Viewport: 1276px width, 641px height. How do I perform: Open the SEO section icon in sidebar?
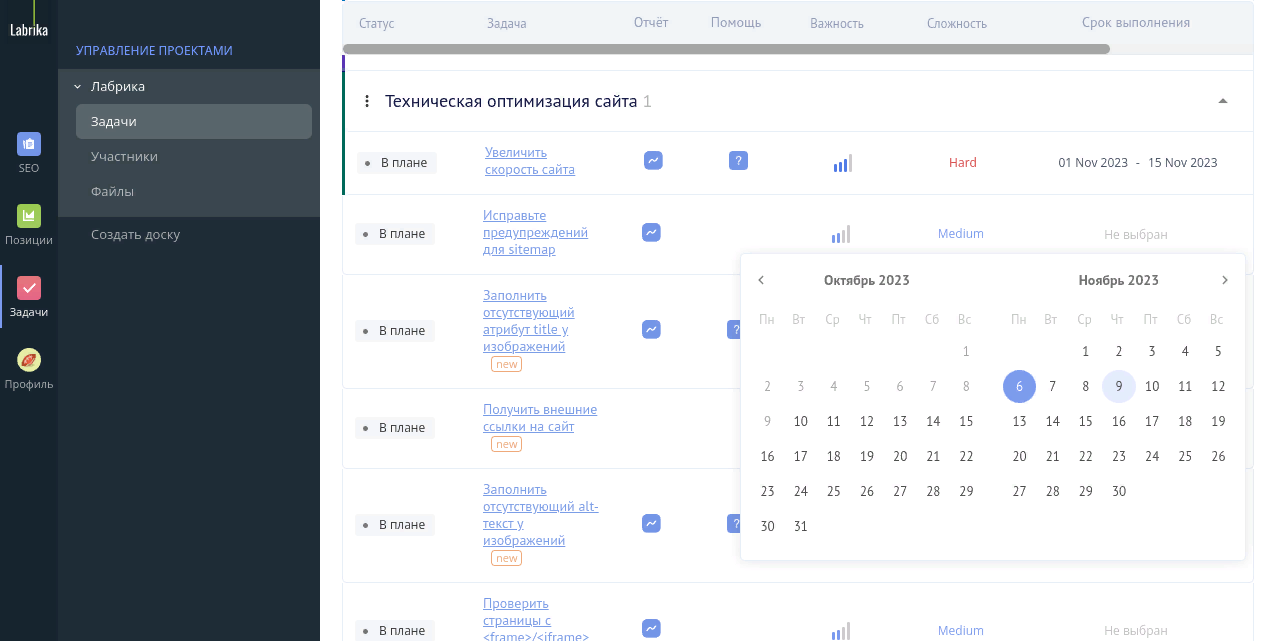(x=29, y=144)
